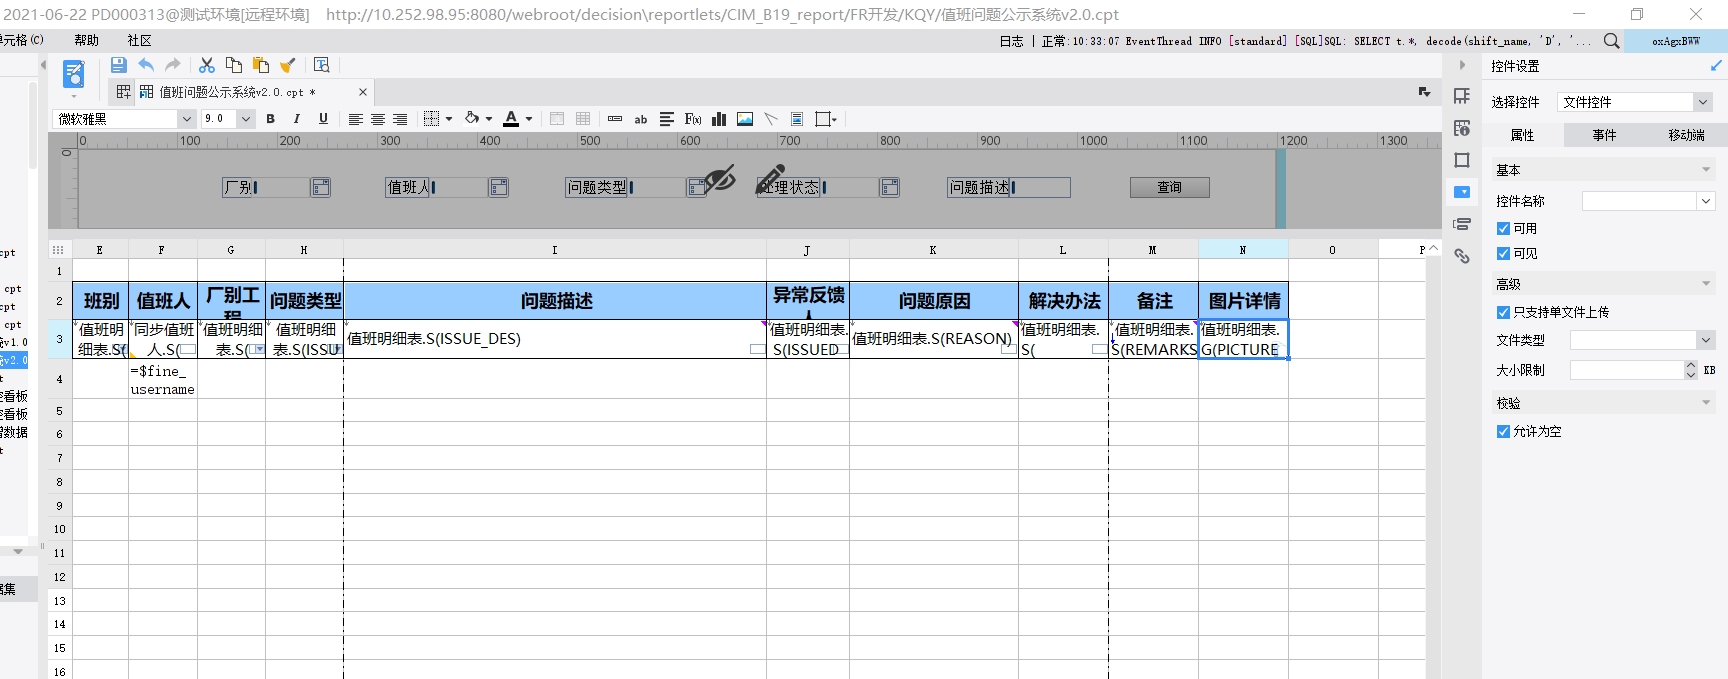The width and height of the screenshot is (1728, 679).
Task: Copy the selected cell
Action: [x=234, y=65]
